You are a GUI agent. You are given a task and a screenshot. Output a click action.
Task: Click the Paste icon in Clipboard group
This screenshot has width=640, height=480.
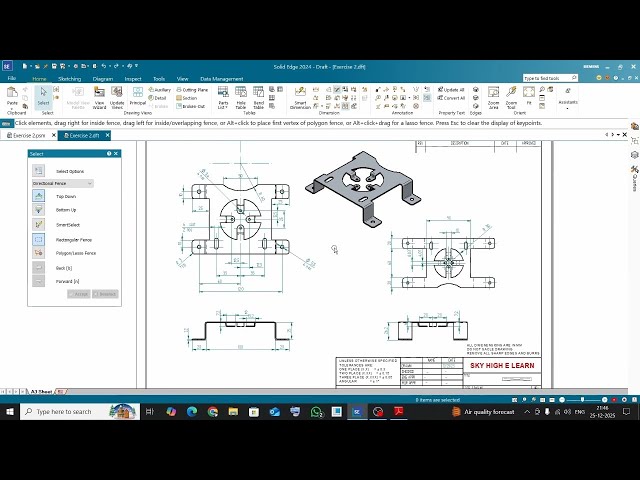12,93
